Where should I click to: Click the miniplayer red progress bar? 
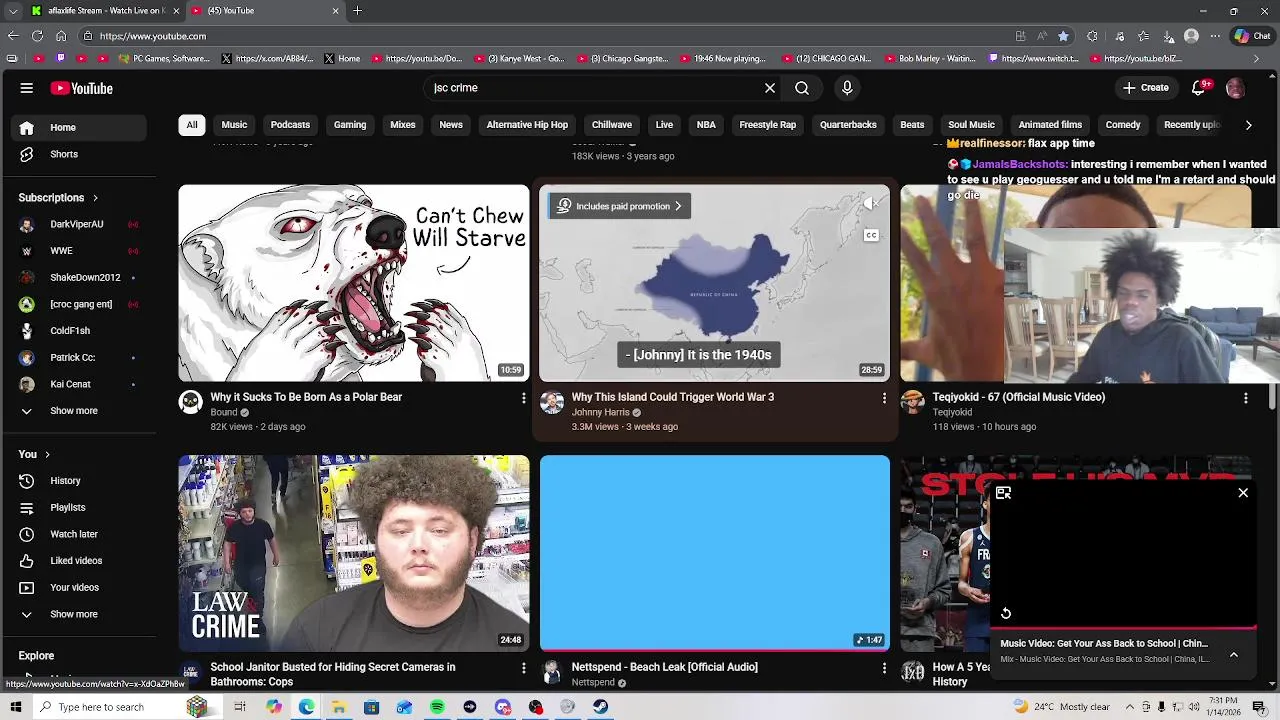[1123, 628]
